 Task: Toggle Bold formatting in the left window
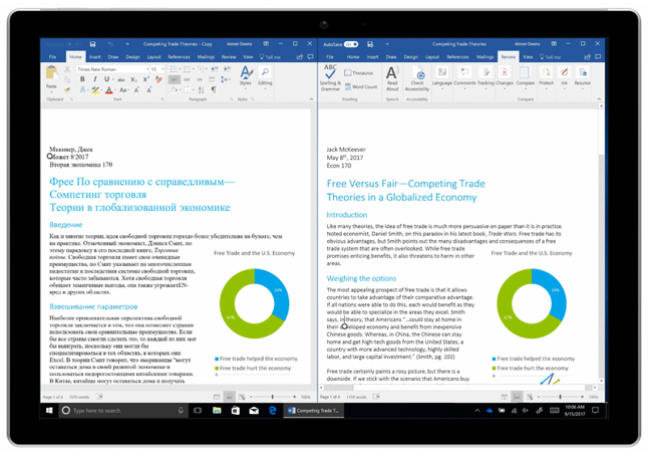pos(82,79)
